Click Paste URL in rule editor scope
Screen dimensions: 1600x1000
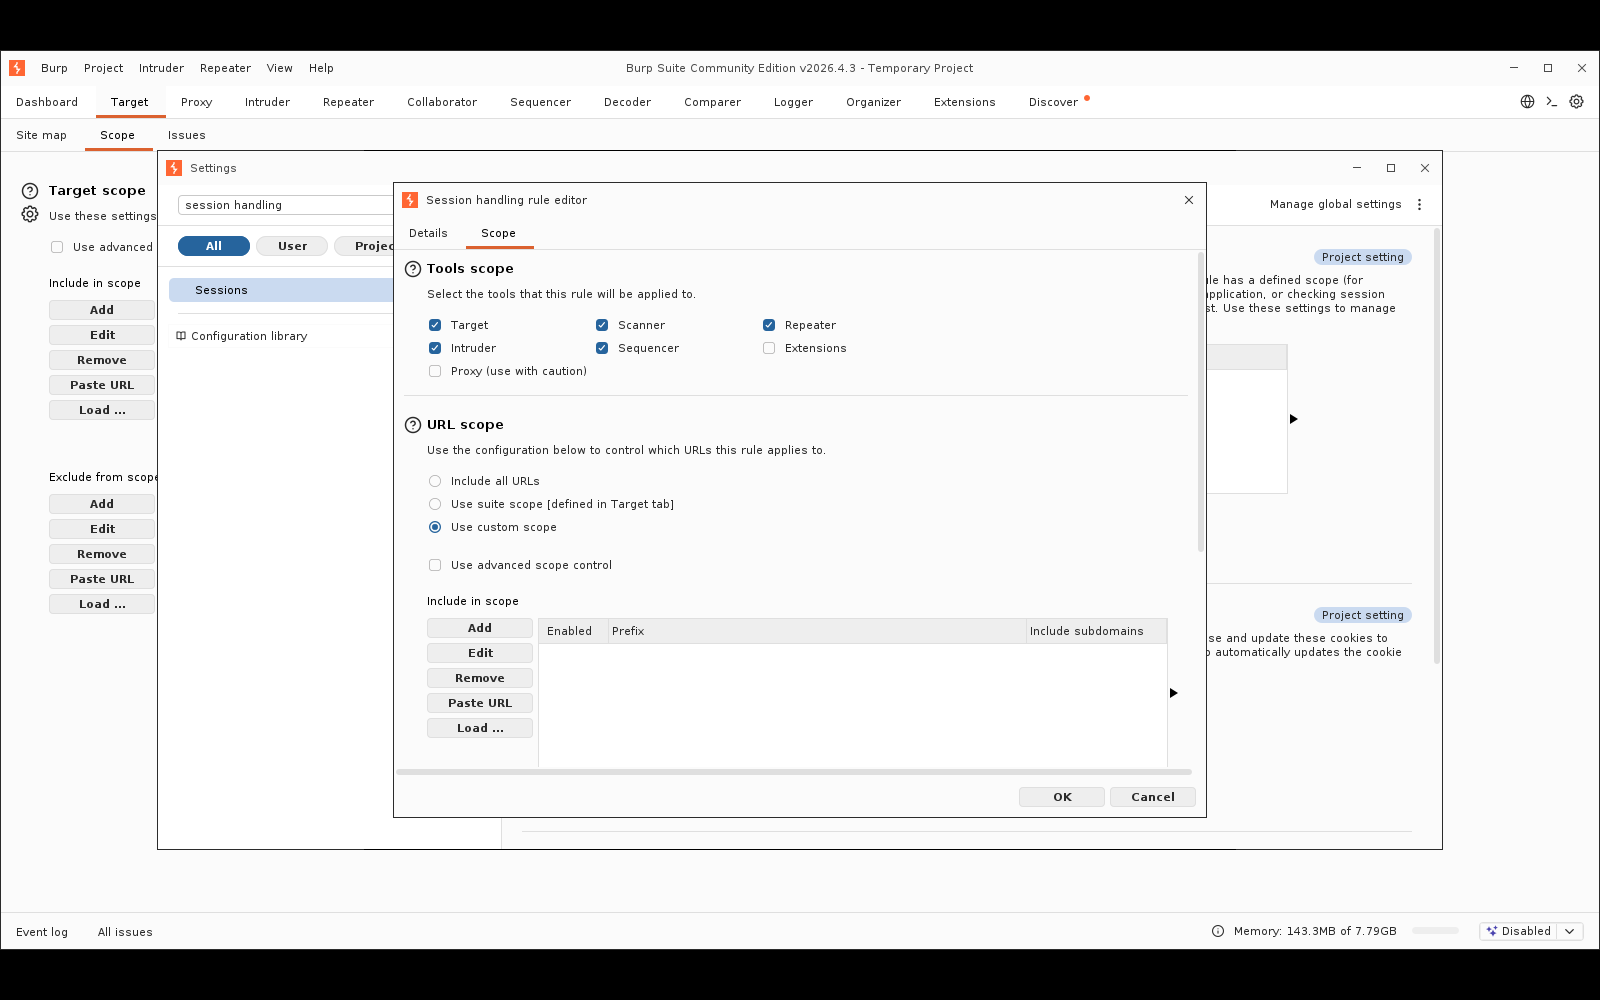[480, 703]
